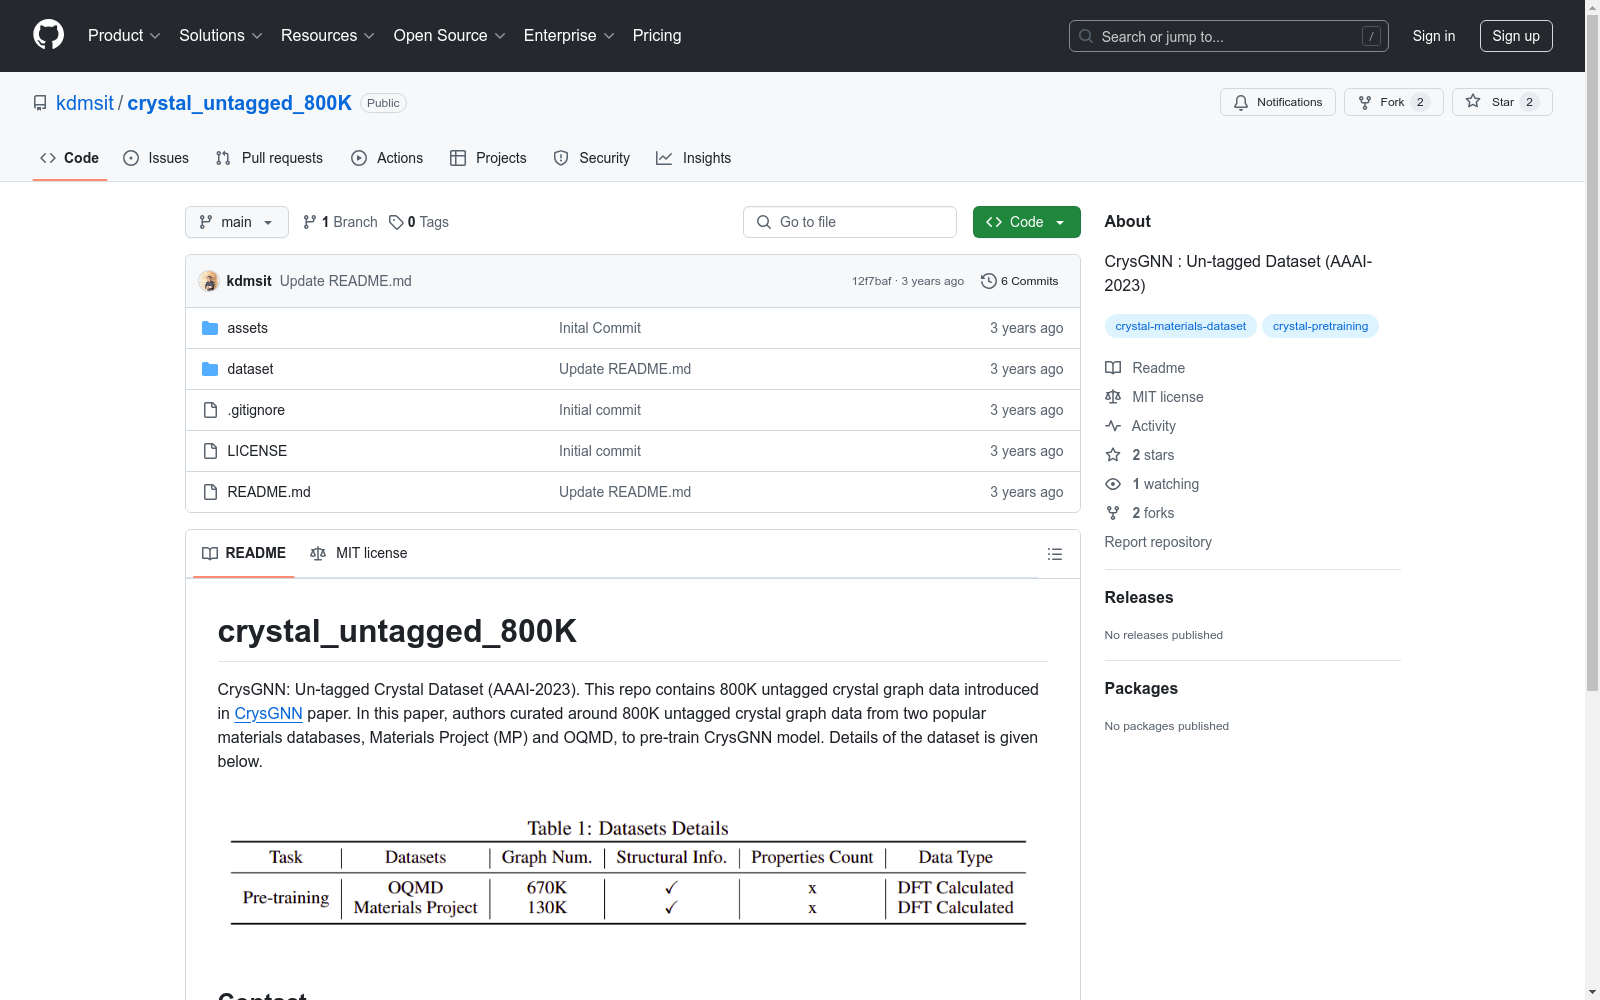
Task: Click the Sign up button
Action: pos(1516,36)
